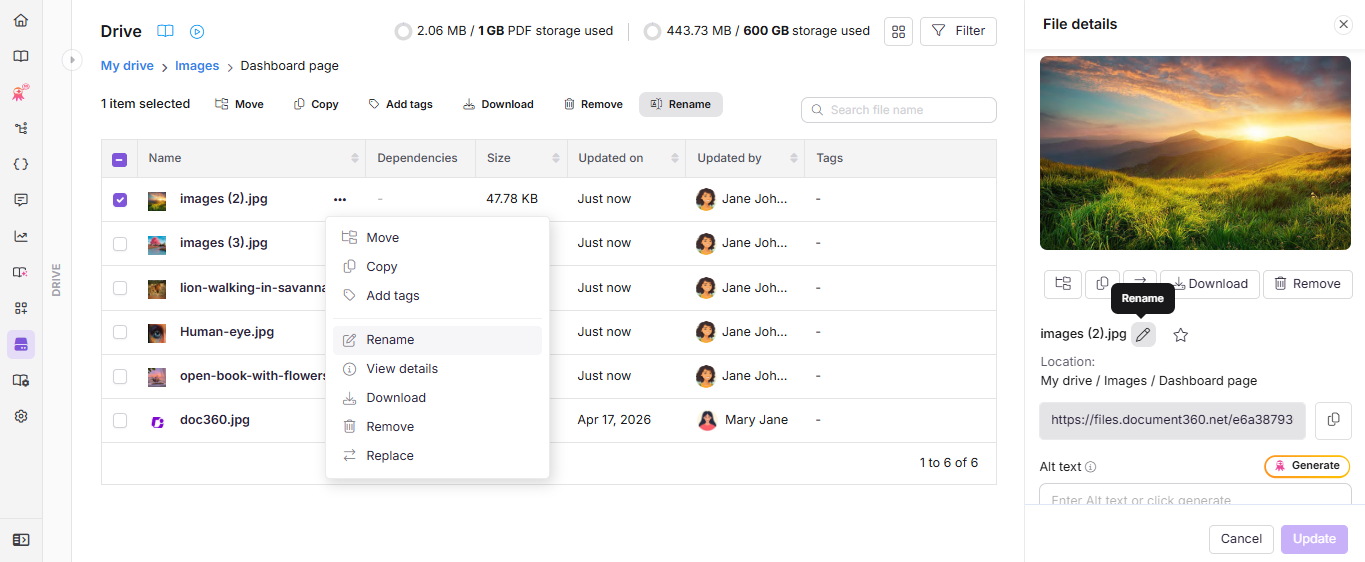Image resolution: width=1365 pixels, height=562 pixels.
Task: Choose Download from the context menu
Action: [437, 398]
